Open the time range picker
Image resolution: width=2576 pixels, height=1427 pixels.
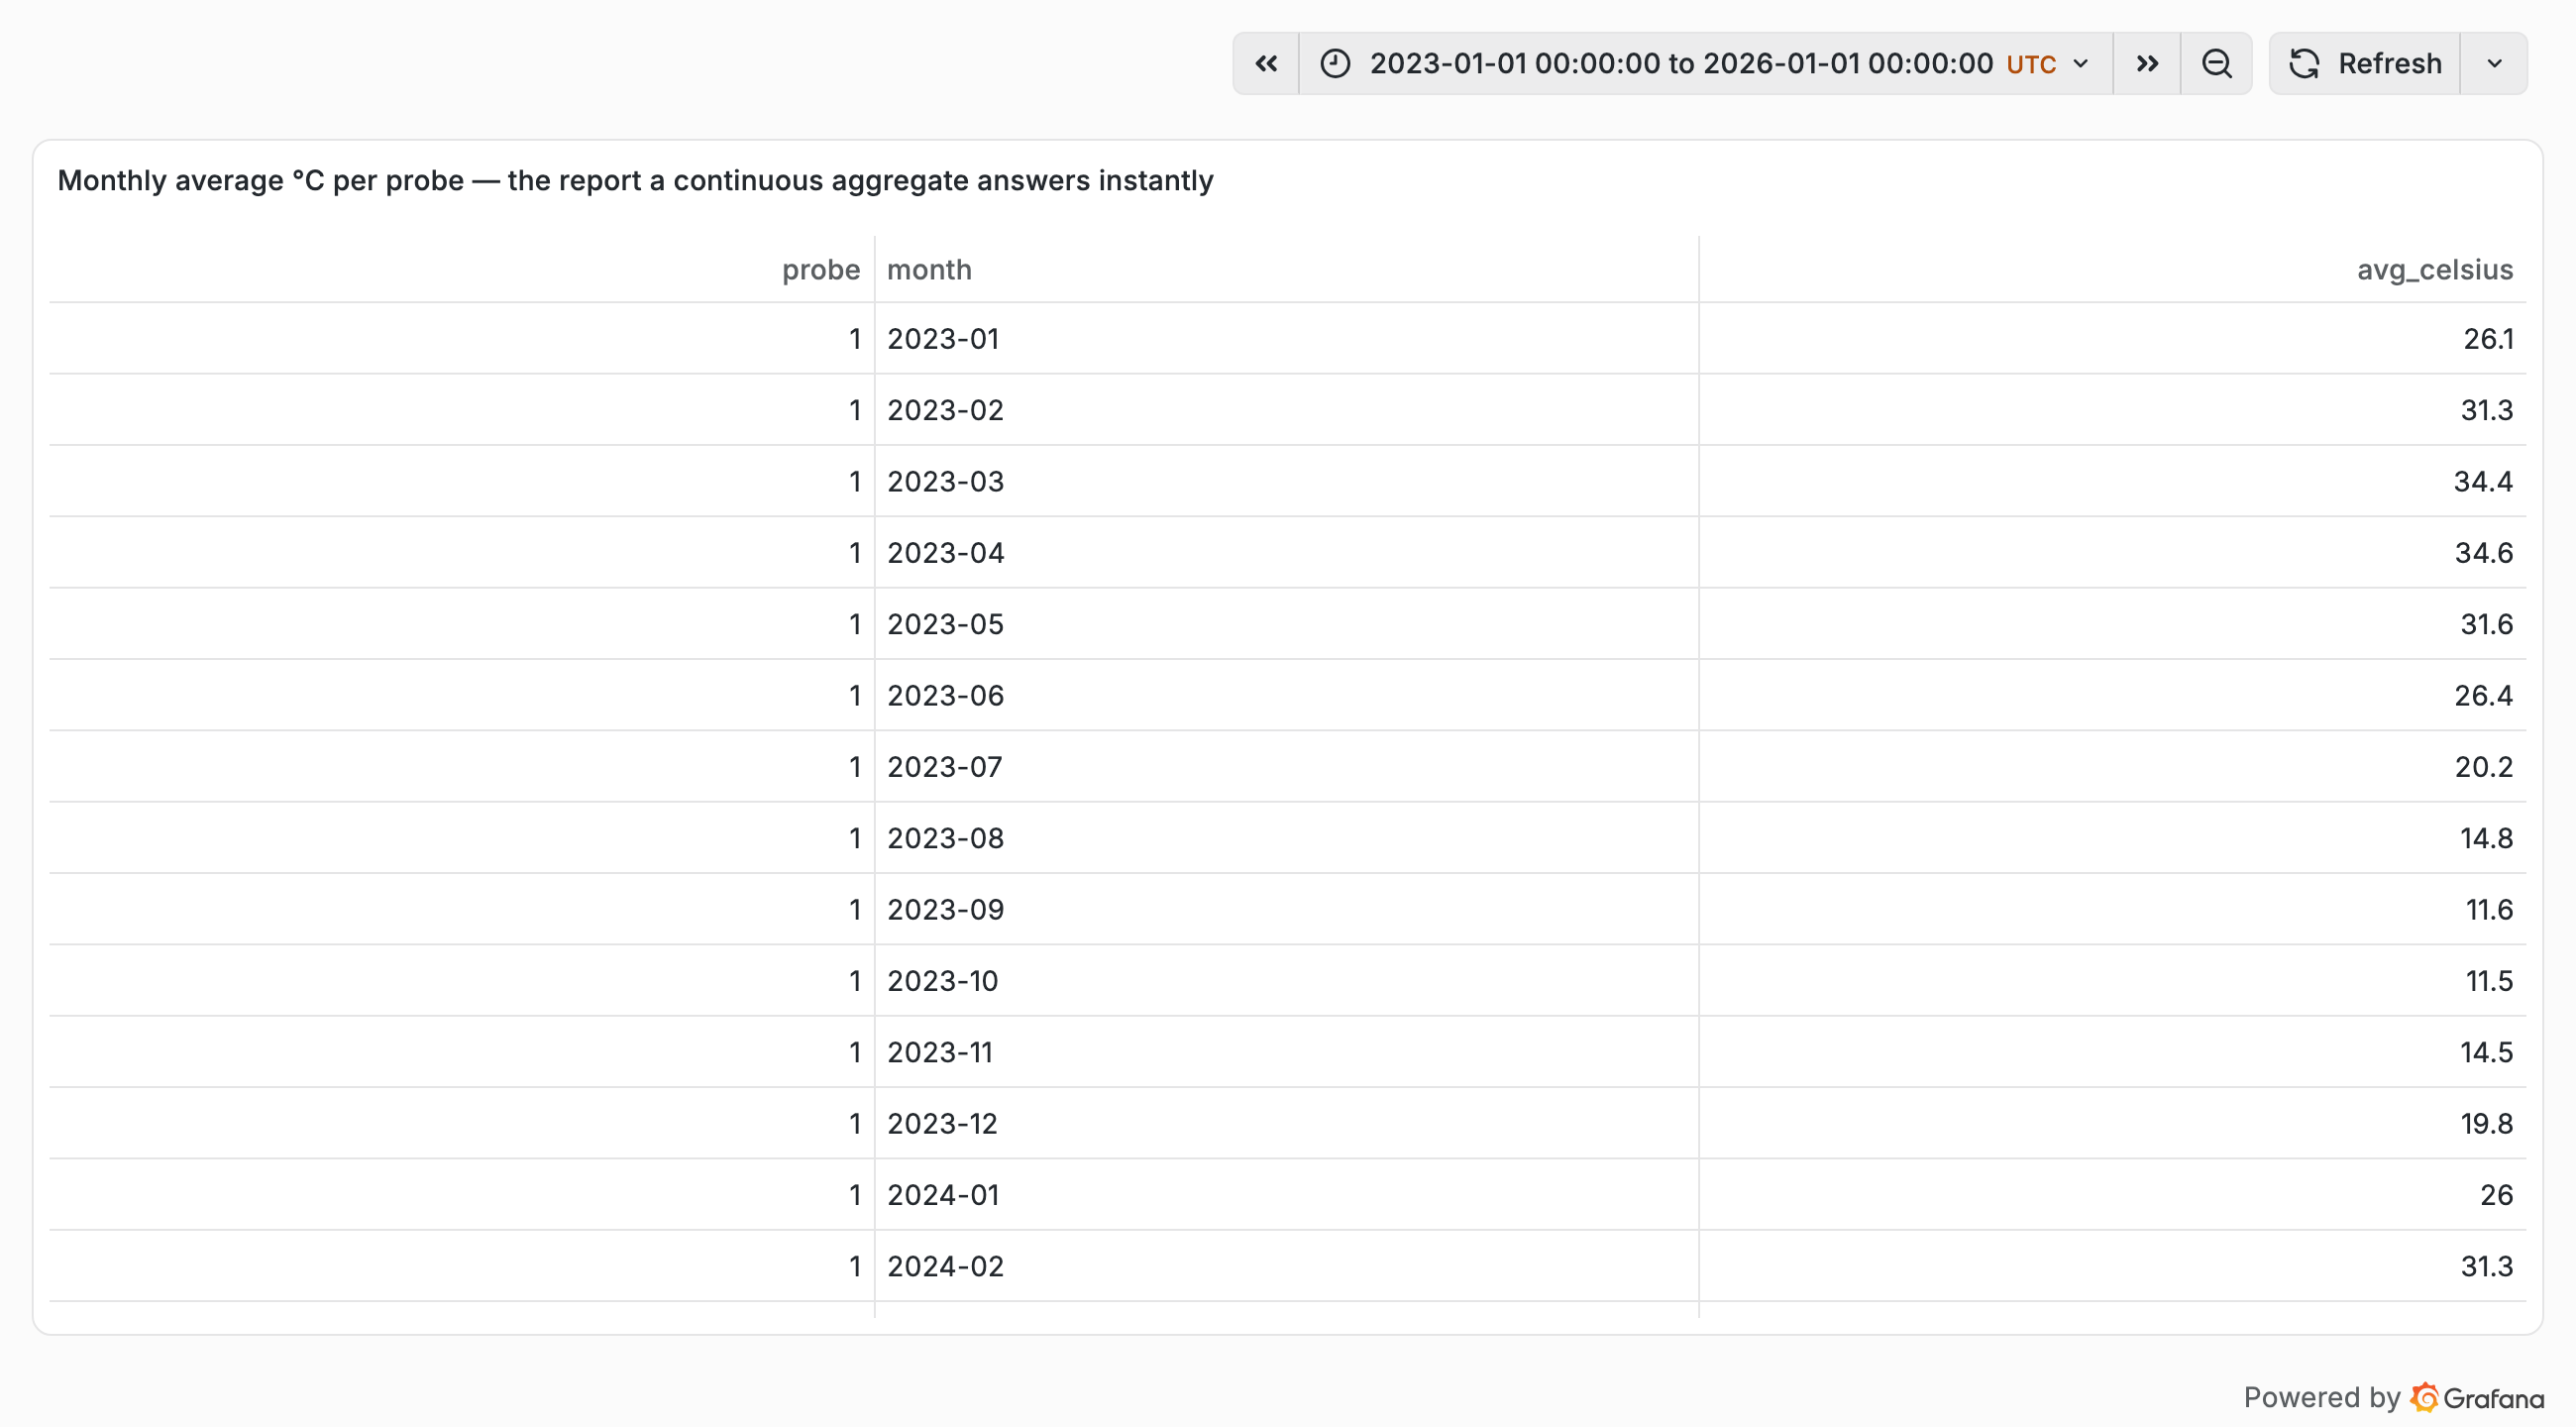pyautogui.click(x=1705, y=64)
